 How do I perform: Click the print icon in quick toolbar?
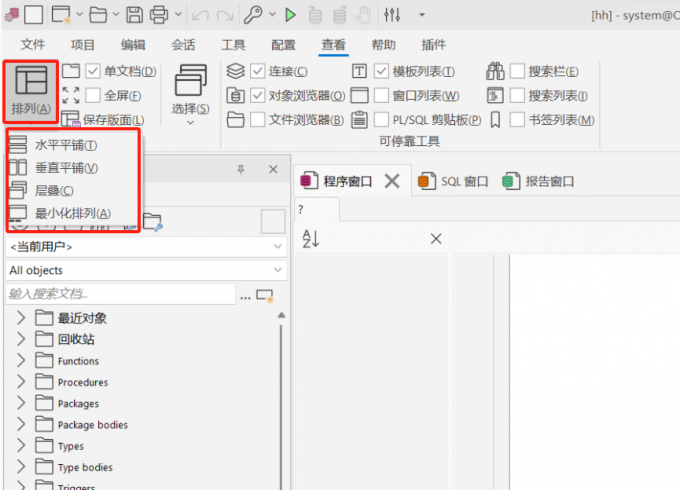159,15
